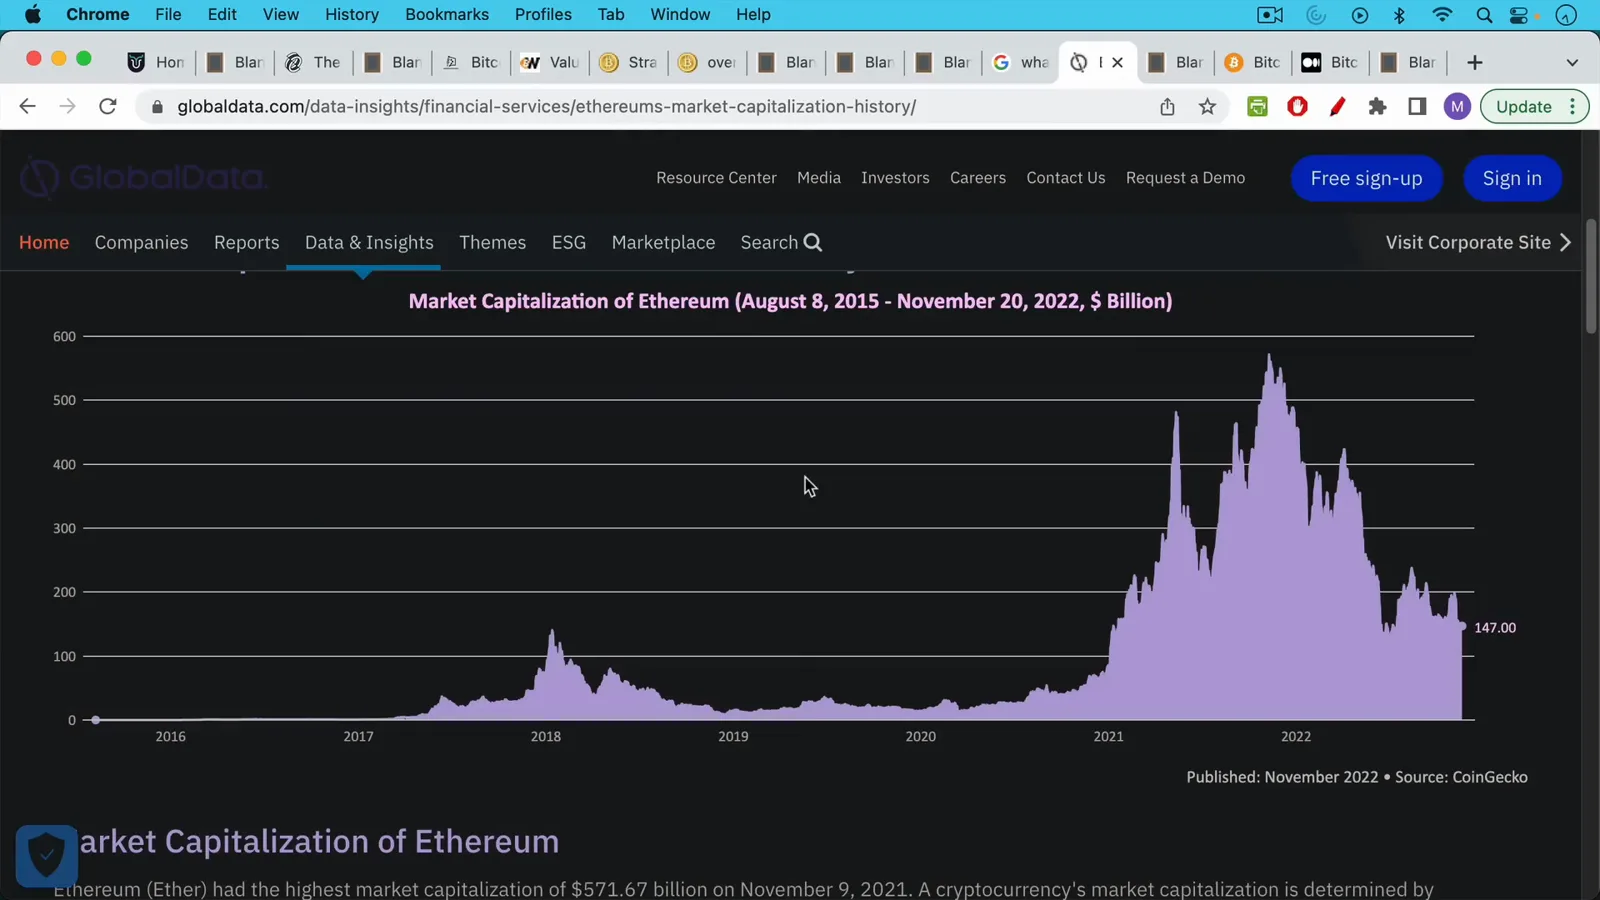Open the share icon in the address bar

[x=1167, y=106]
